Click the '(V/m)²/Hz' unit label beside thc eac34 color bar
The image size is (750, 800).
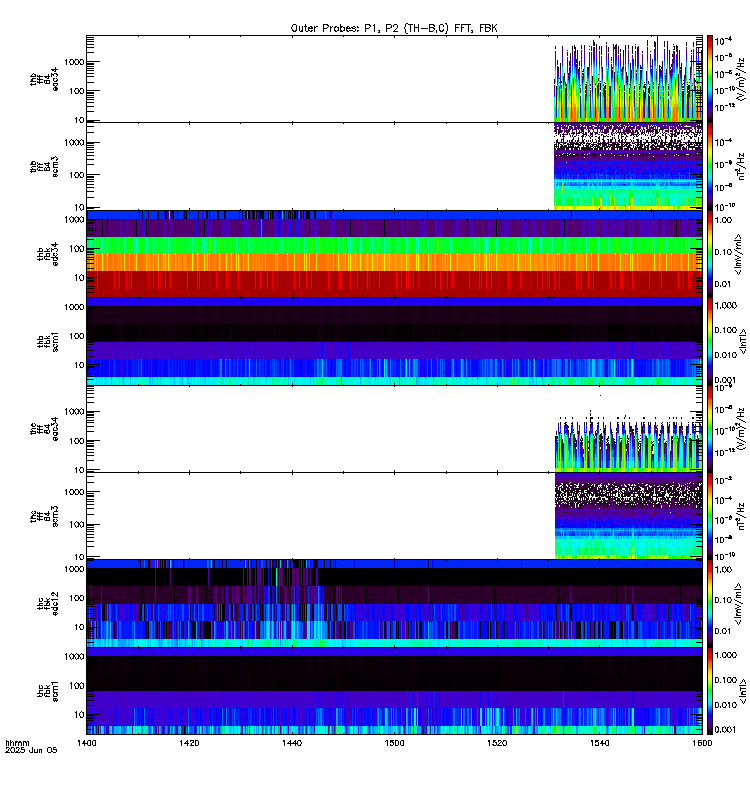[743, 429]
